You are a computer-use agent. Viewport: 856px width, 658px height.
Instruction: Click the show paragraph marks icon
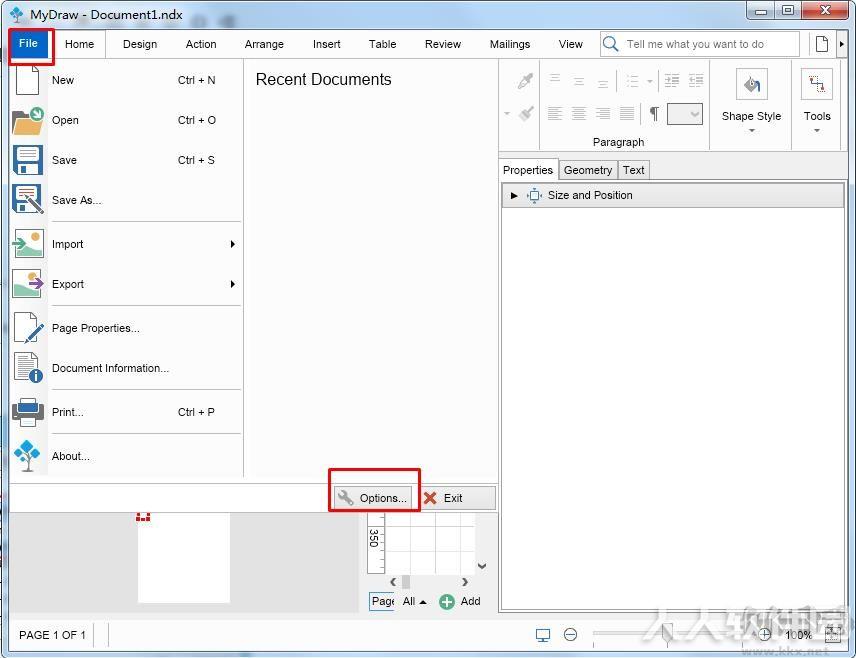(653, 114)
